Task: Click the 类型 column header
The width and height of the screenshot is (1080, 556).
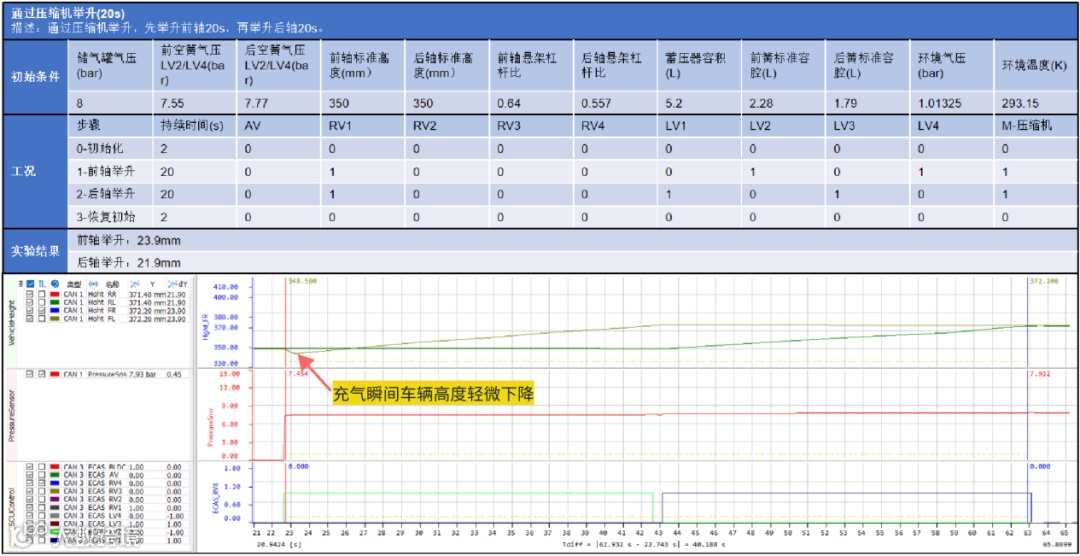Action: 74,284
